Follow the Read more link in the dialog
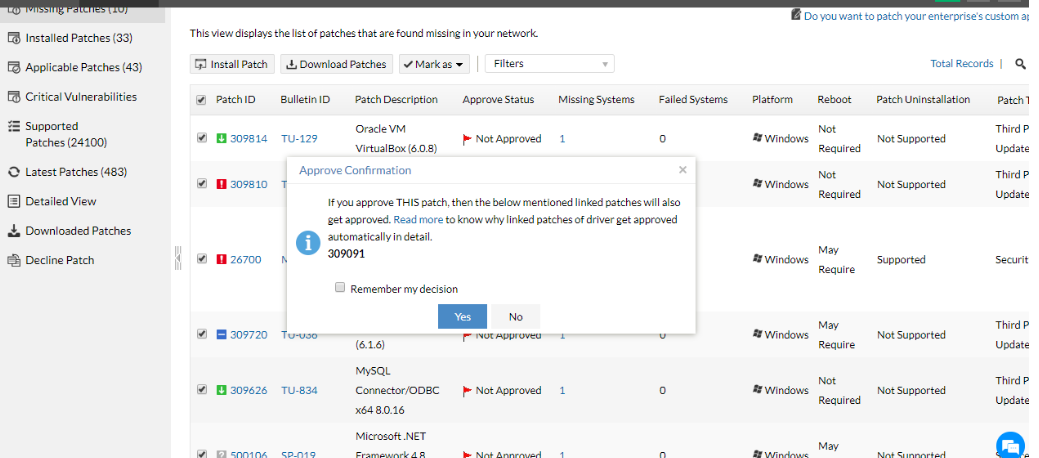Screen dimensions: 1039x458 418,218
